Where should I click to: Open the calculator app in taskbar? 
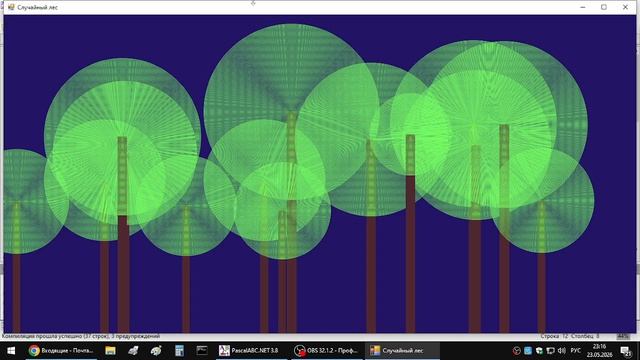click(x=179, y=351)
